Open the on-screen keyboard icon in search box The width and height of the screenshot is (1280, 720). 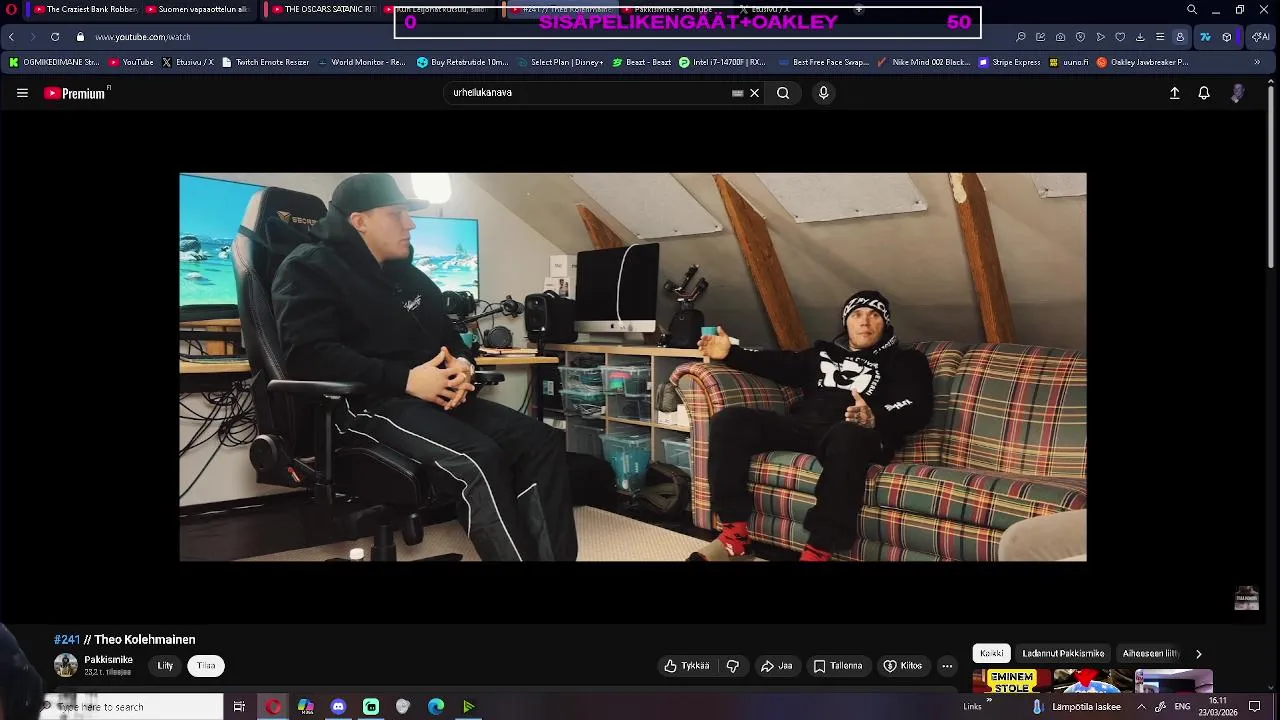737,93
